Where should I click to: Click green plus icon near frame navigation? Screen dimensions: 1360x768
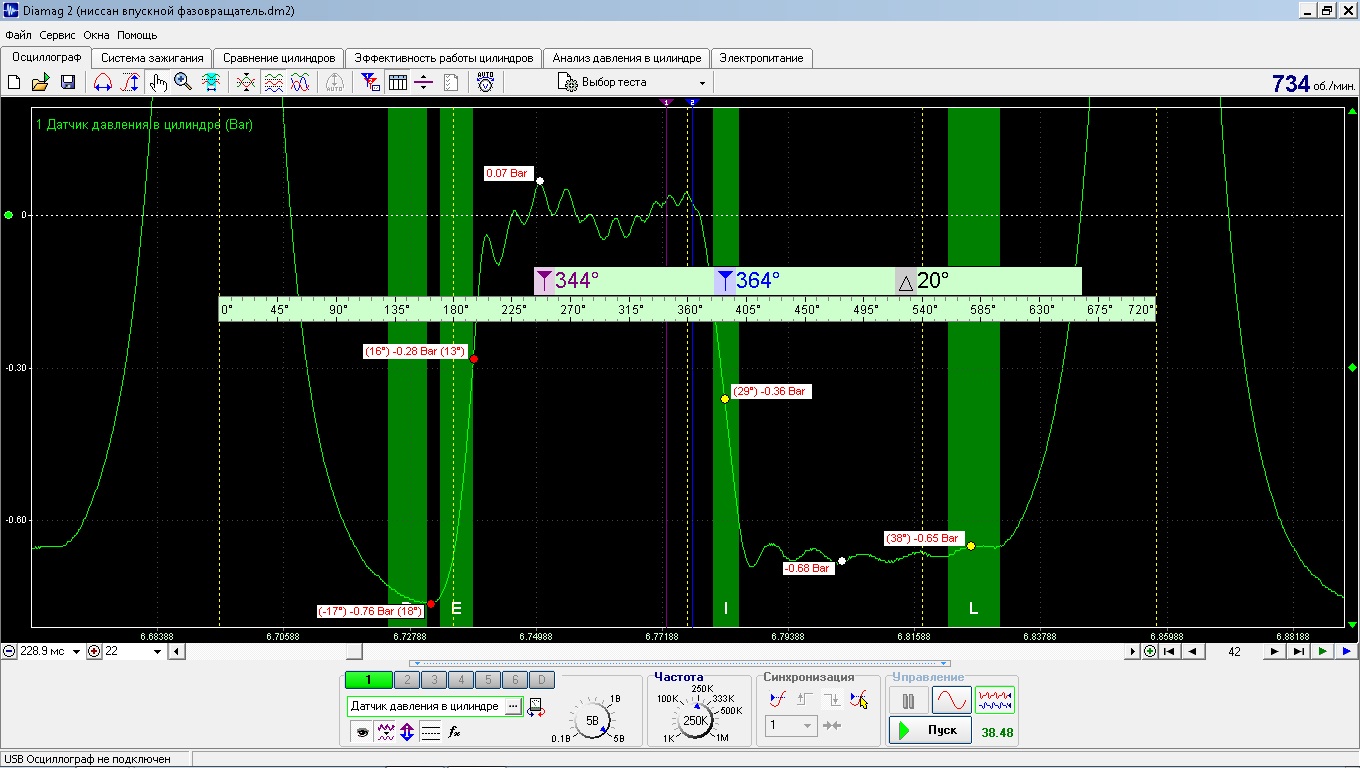coord(1150,651)
